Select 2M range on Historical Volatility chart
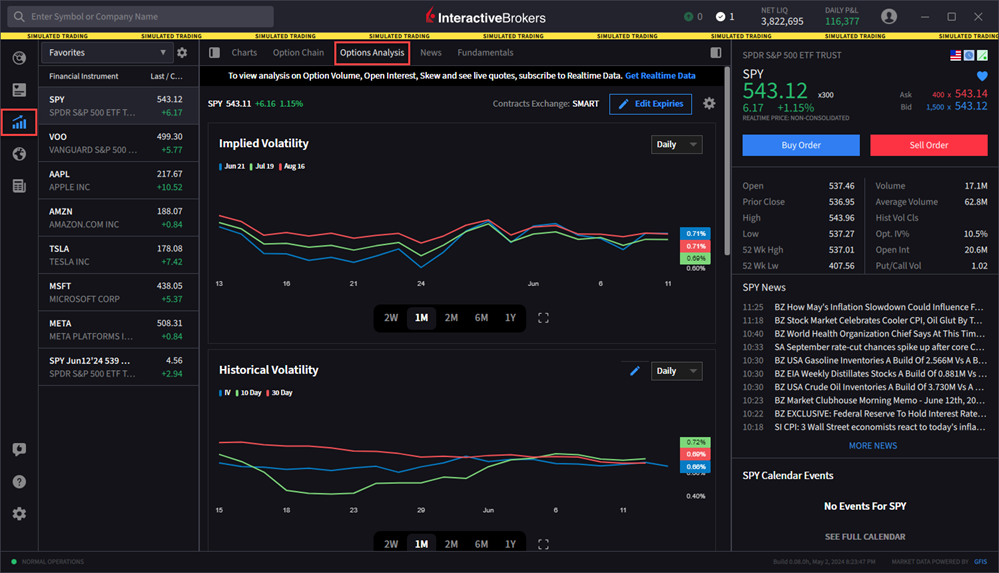Screen dimensions: 999x573 pyautogui.click(x=451, y=544)
